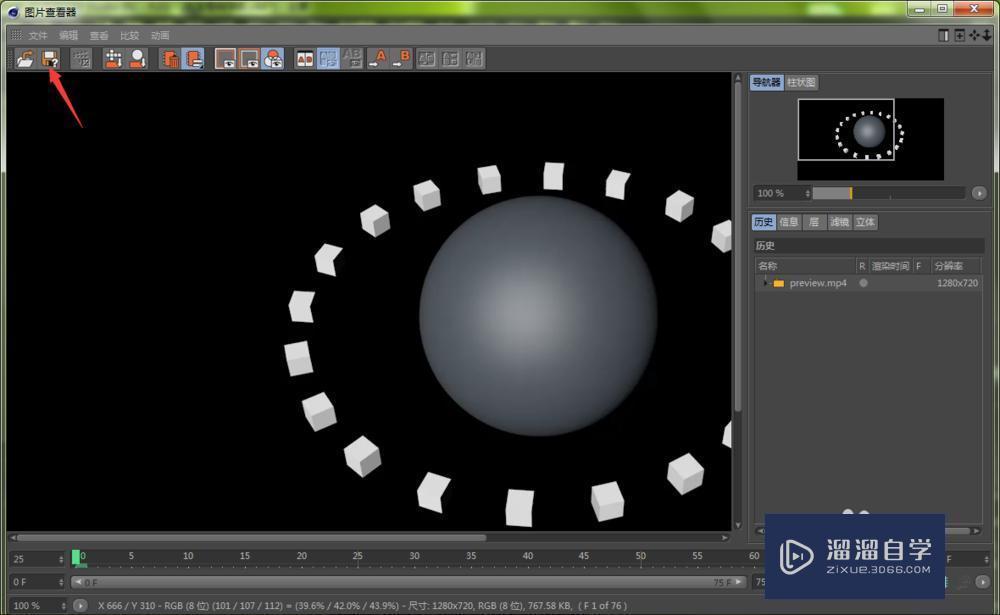Click the top-right up-down arrow icon
1000x615 pixels.
pyautogui.click(x=987, y=36)
